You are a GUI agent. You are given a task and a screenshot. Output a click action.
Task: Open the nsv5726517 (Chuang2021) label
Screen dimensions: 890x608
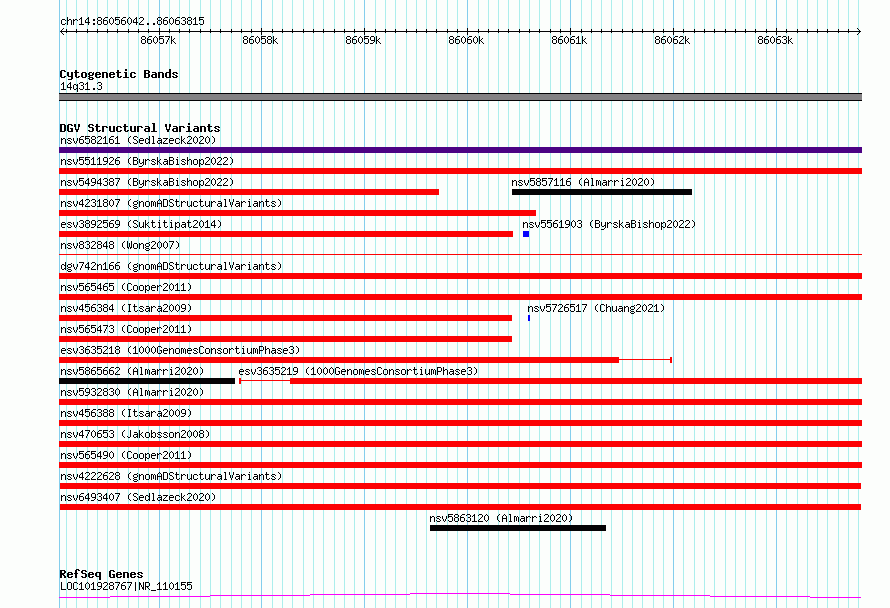[x=596, y=308]
